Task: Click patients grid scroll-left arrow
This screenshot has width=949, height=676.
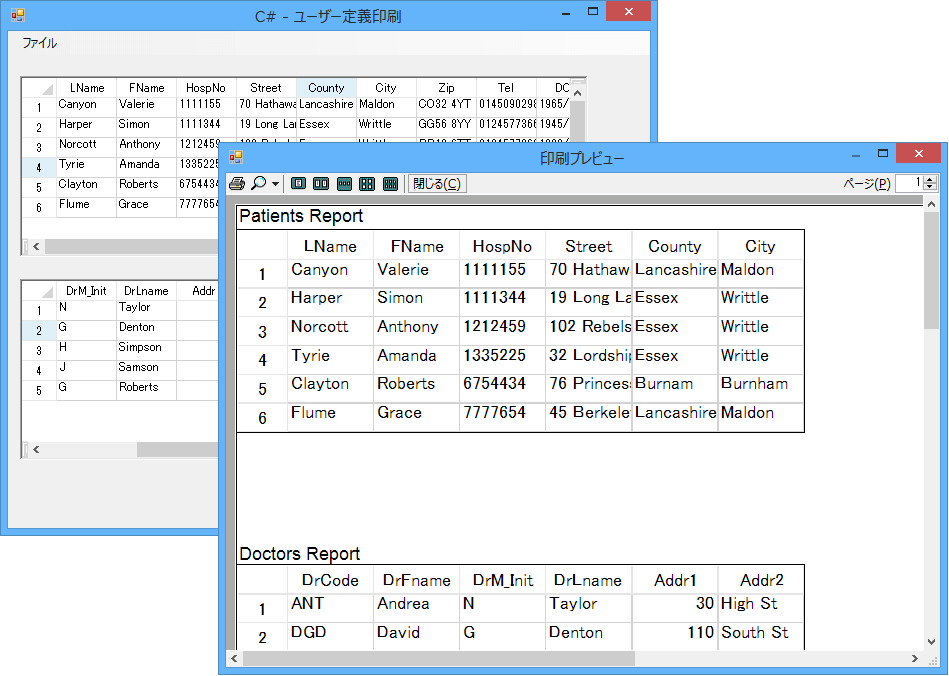Action: pyautogui.click(x=36, y=246)
